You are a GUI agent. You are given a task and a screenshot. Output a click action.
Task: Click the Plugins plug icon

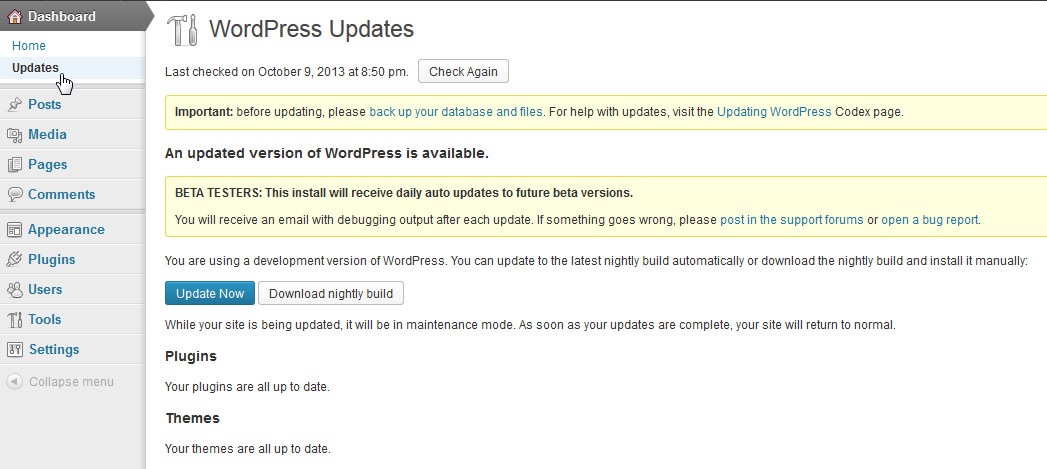15,260
